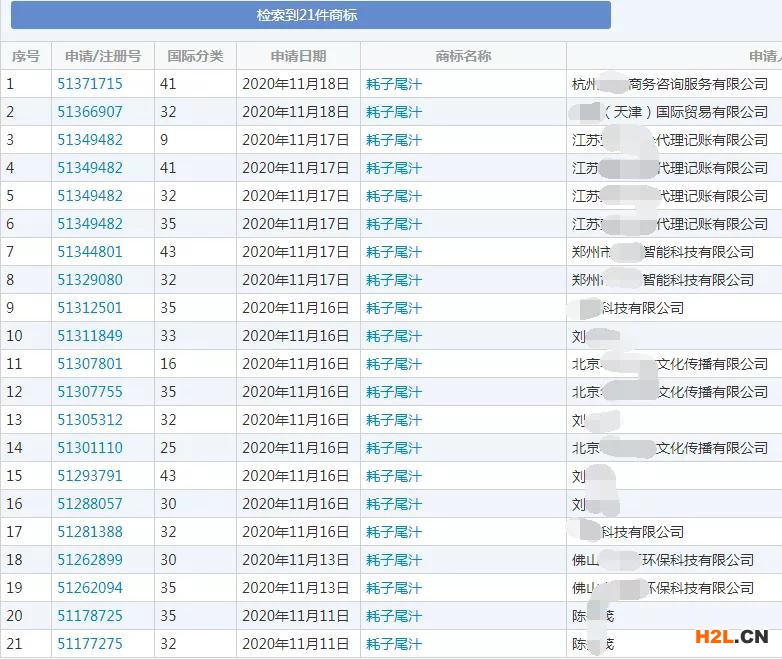Open registration number 51281388
The width and height of the screenshot is (782, 659).
click(90, 532)
